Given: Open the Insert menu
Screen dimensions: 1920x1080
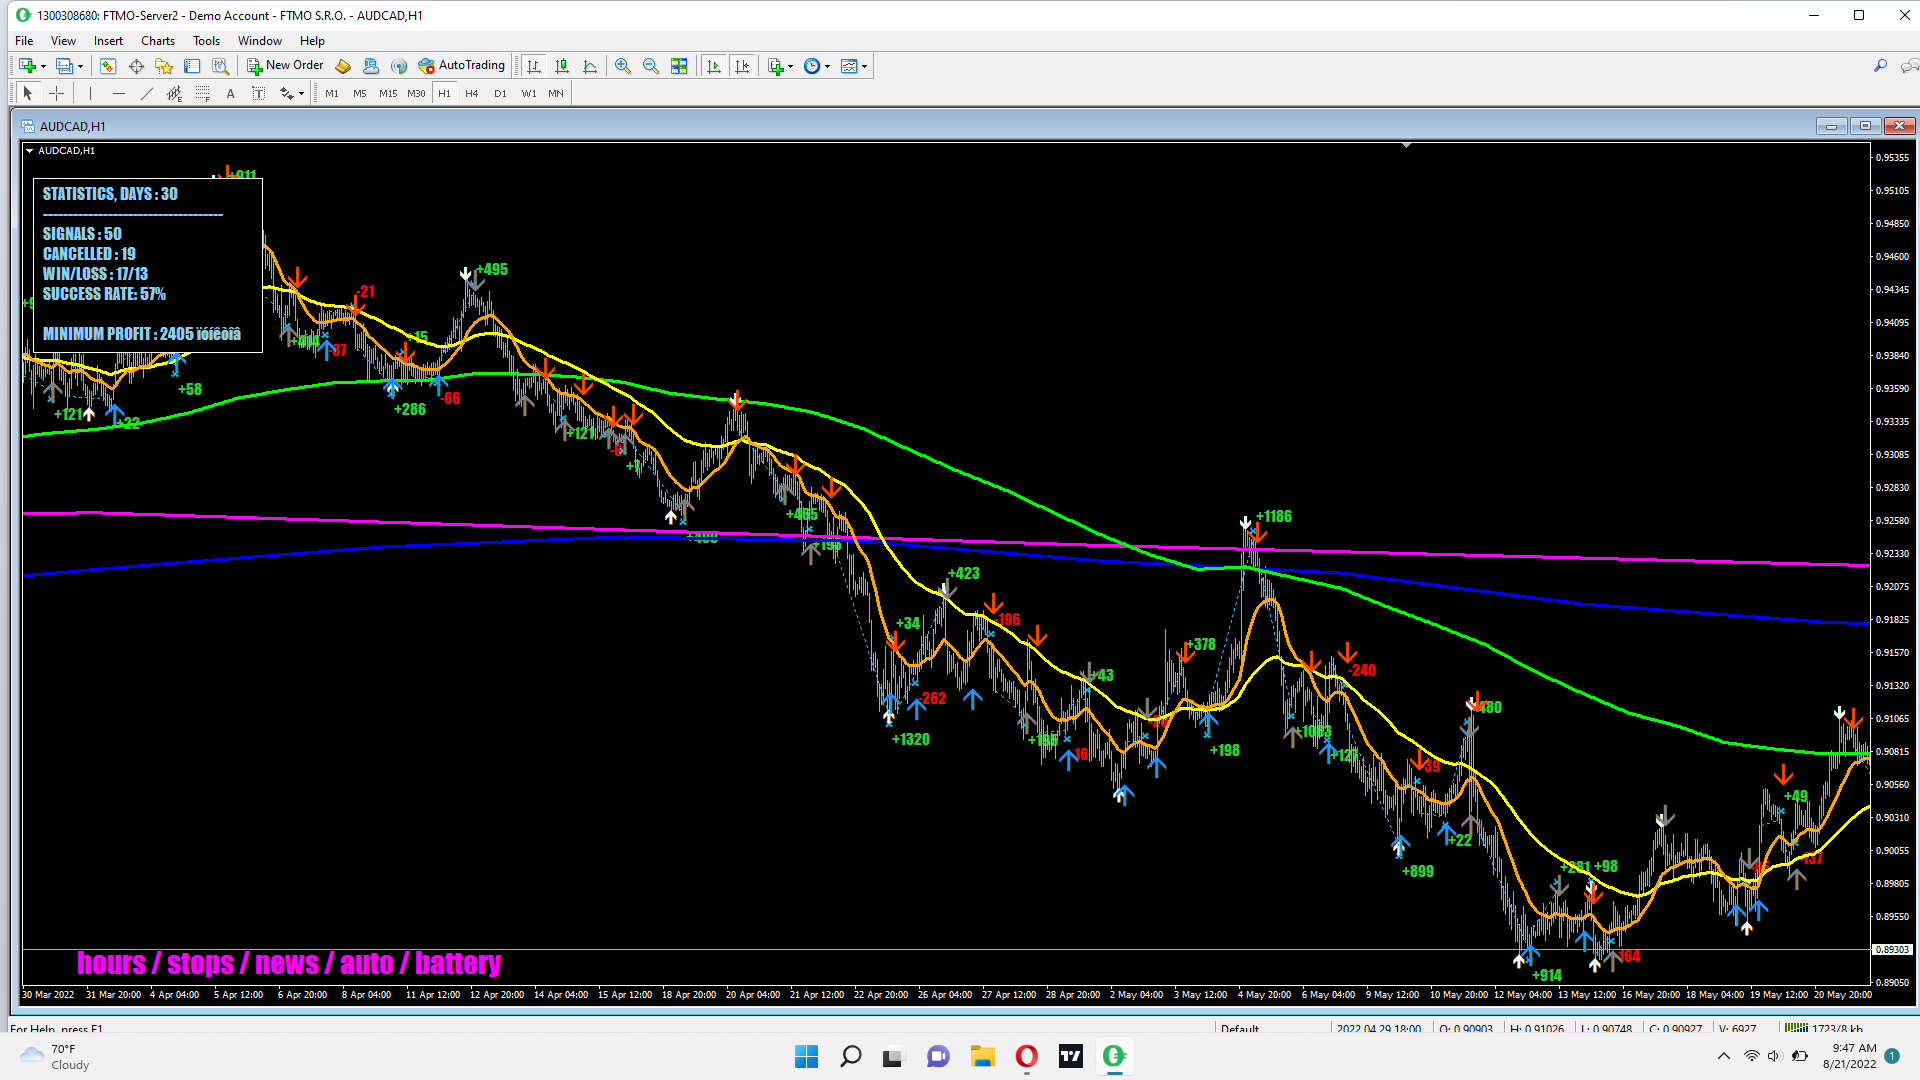Looking at the screenshot, I should [x=108, y=41].
